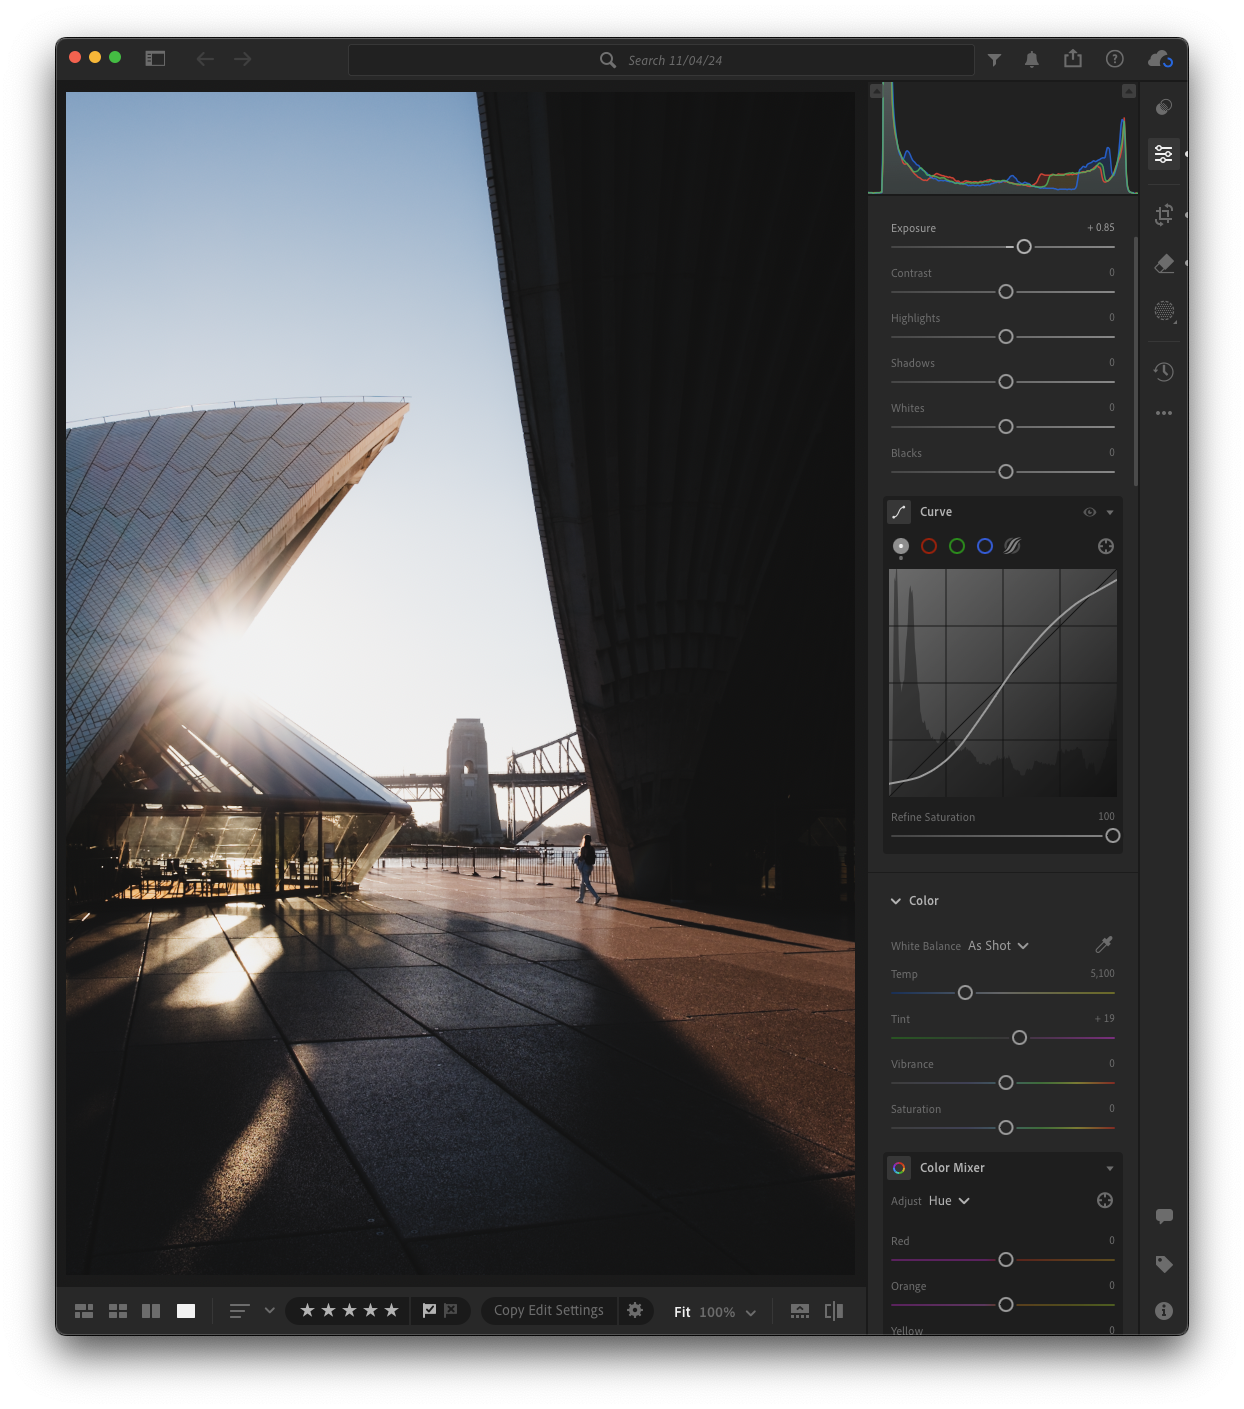Open the sort lines button
This screenshot has height=1409, width=1244.
(x=239, y=1310)
